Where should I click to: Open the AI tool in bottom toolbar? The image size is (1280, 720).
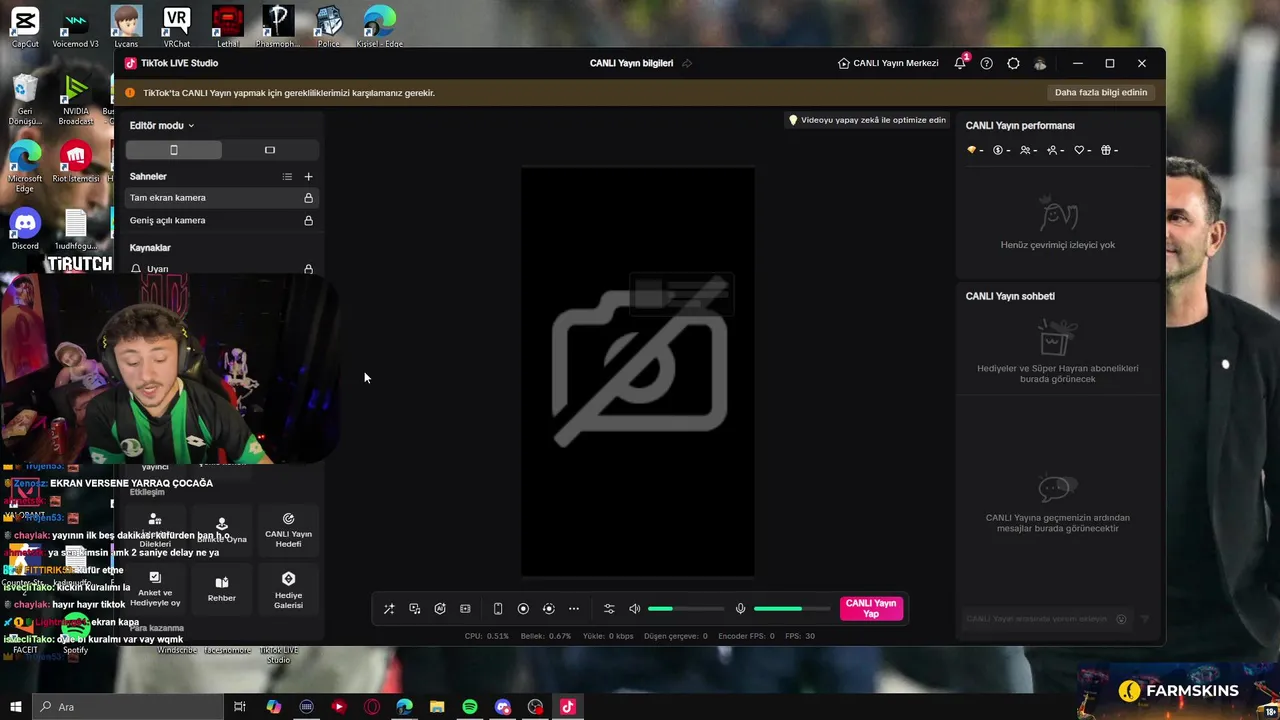(440, 609)
